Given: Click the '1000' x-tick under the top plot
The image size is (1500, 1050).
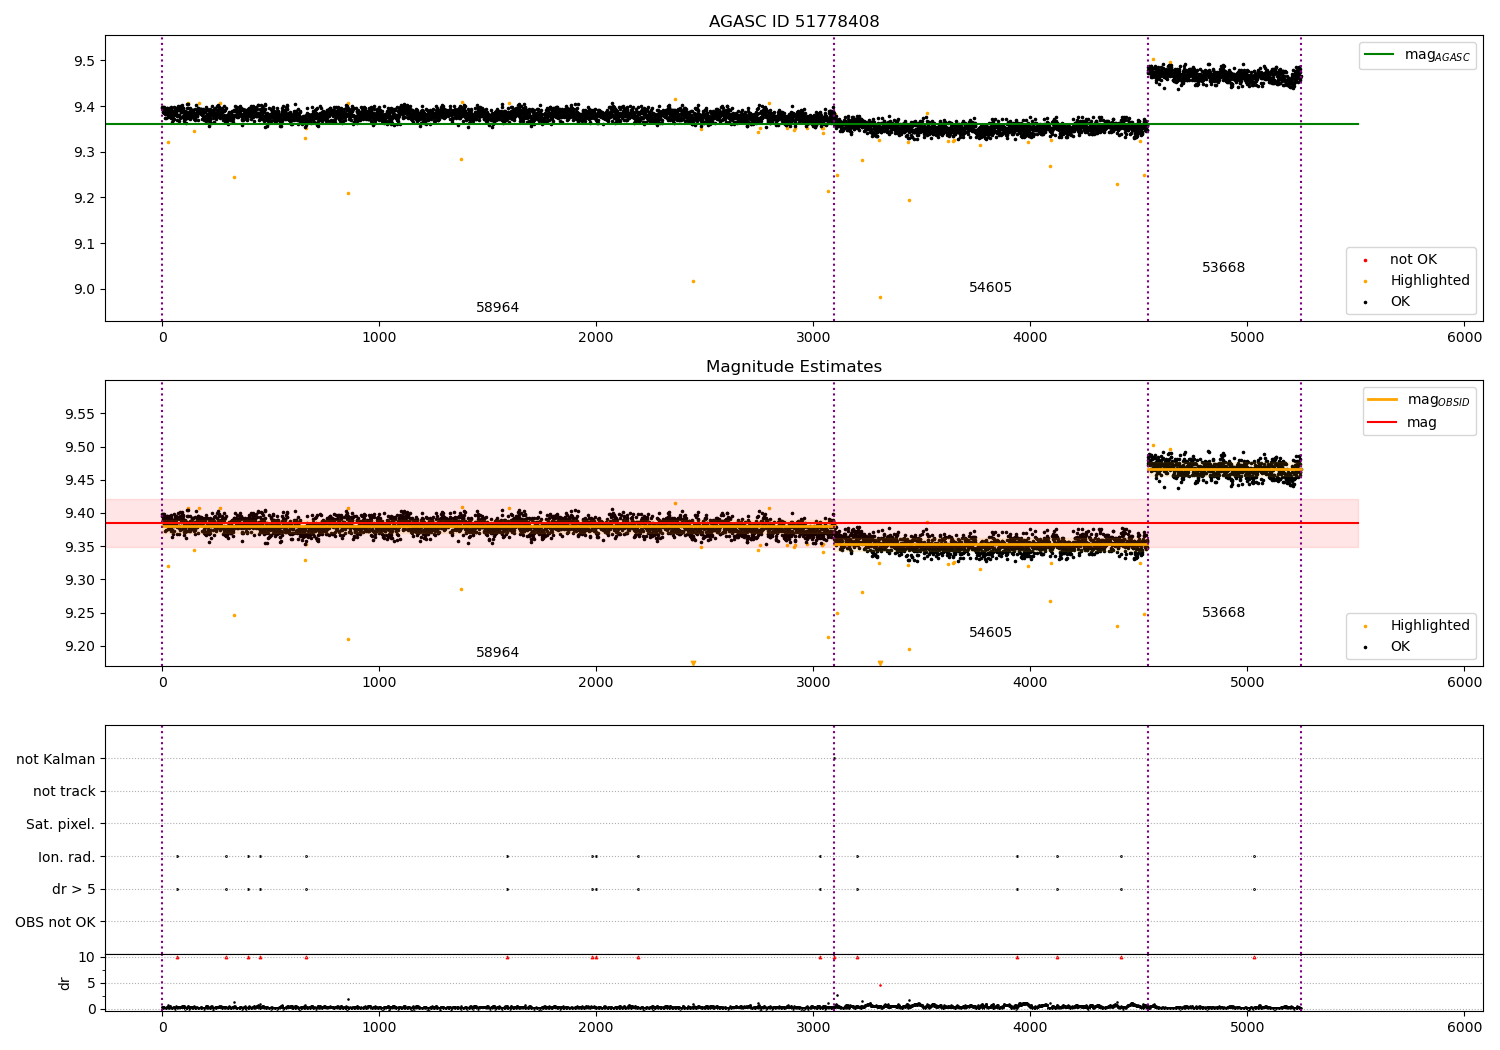Looking at the screenshot, I should coord(379,338).
